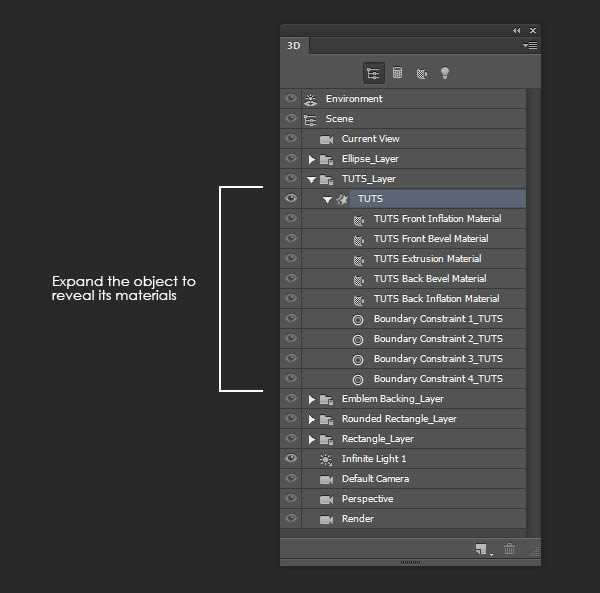Viewport: 600px width, 593px height.
Task: Select Boundary Constraint 4_TUTS
Action: pos(438,378)
